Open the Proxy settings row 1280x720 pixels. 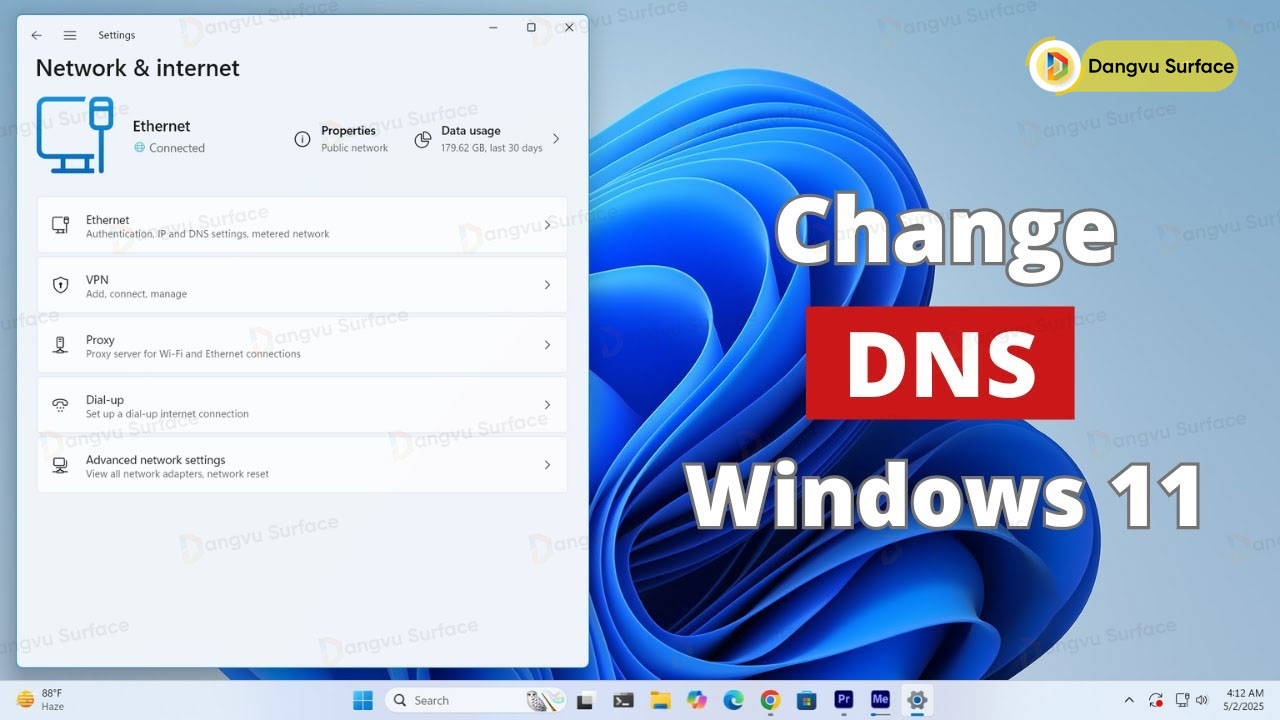coord(302,345)
